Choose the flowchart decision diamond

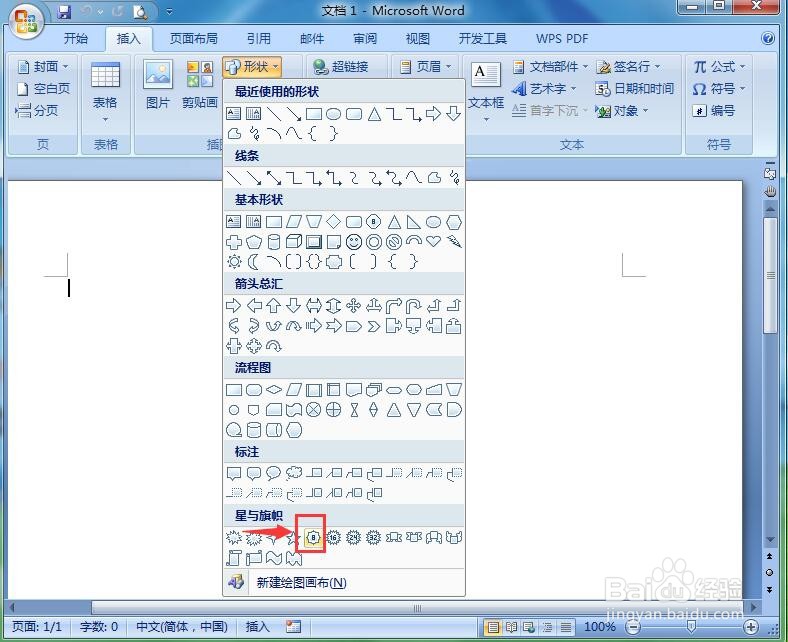click(274, 390)
